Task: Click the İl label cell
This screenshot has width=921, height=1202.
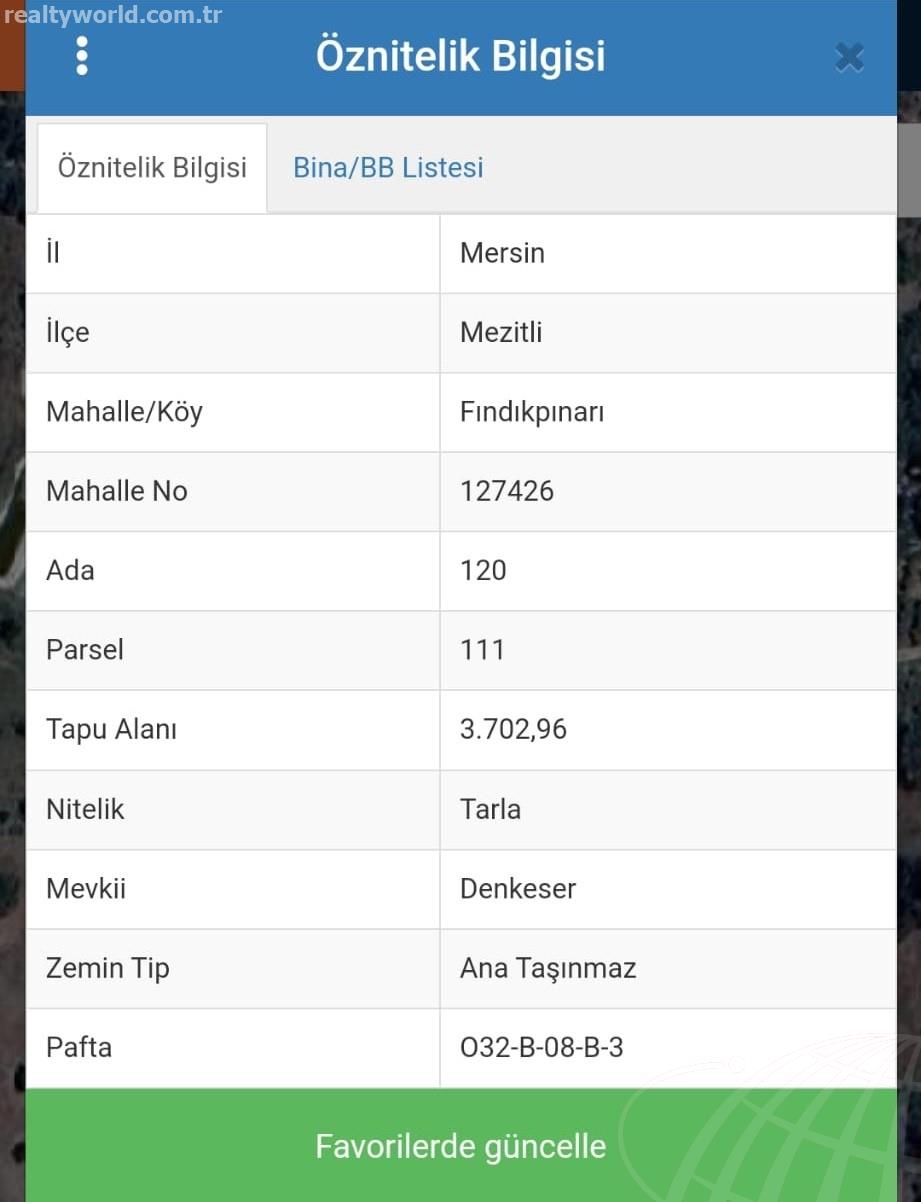Action: pos(233,253)
